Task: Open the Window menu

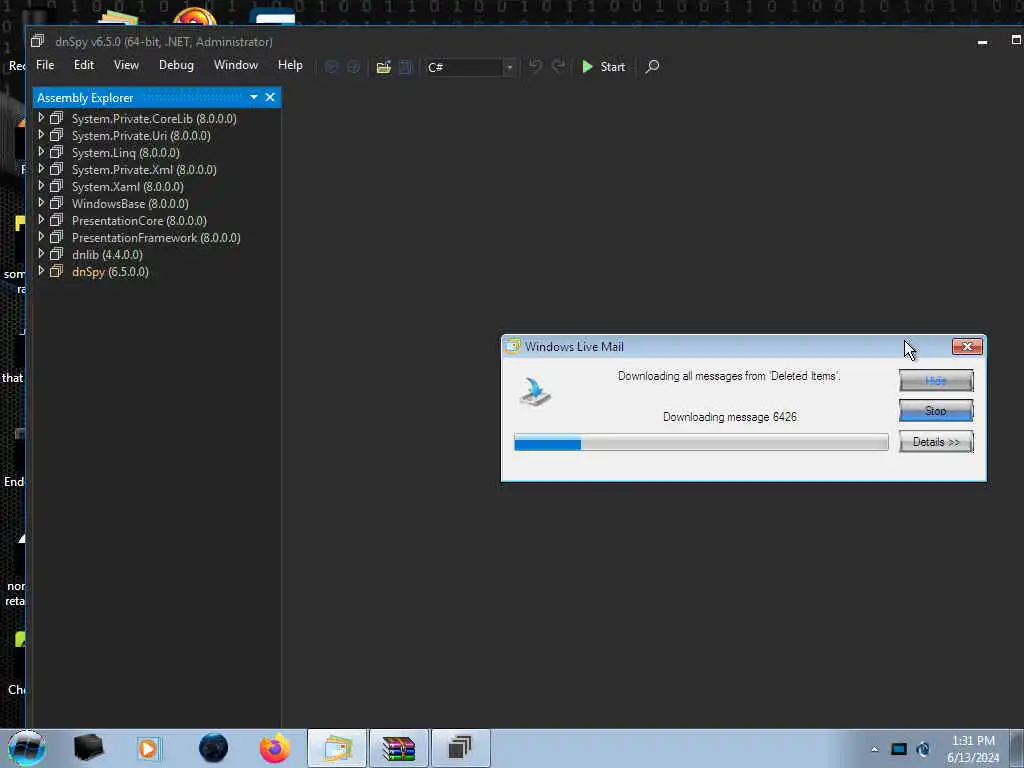Action: pyautogui.click(x=236, y=65)
